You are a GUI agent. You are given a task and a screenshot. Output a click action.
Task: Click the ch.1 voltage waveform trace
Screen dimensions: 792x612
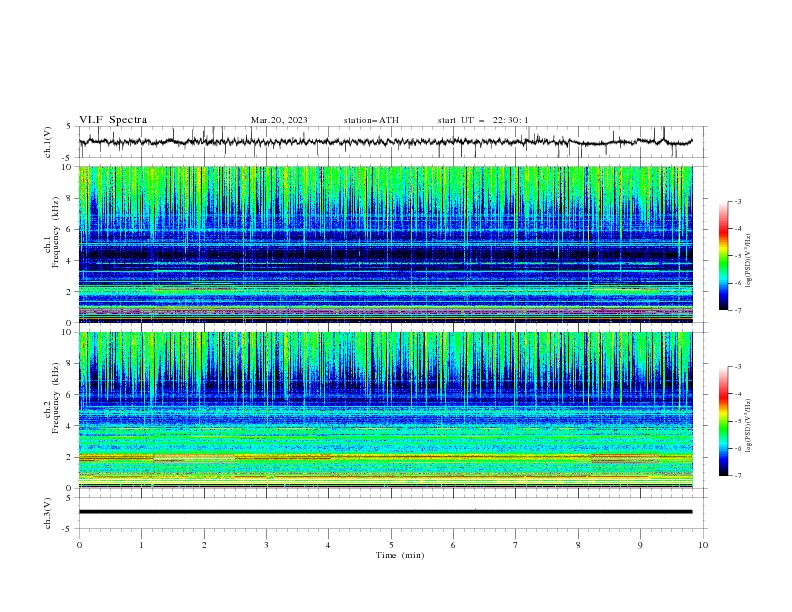click(x=385, y=142)
